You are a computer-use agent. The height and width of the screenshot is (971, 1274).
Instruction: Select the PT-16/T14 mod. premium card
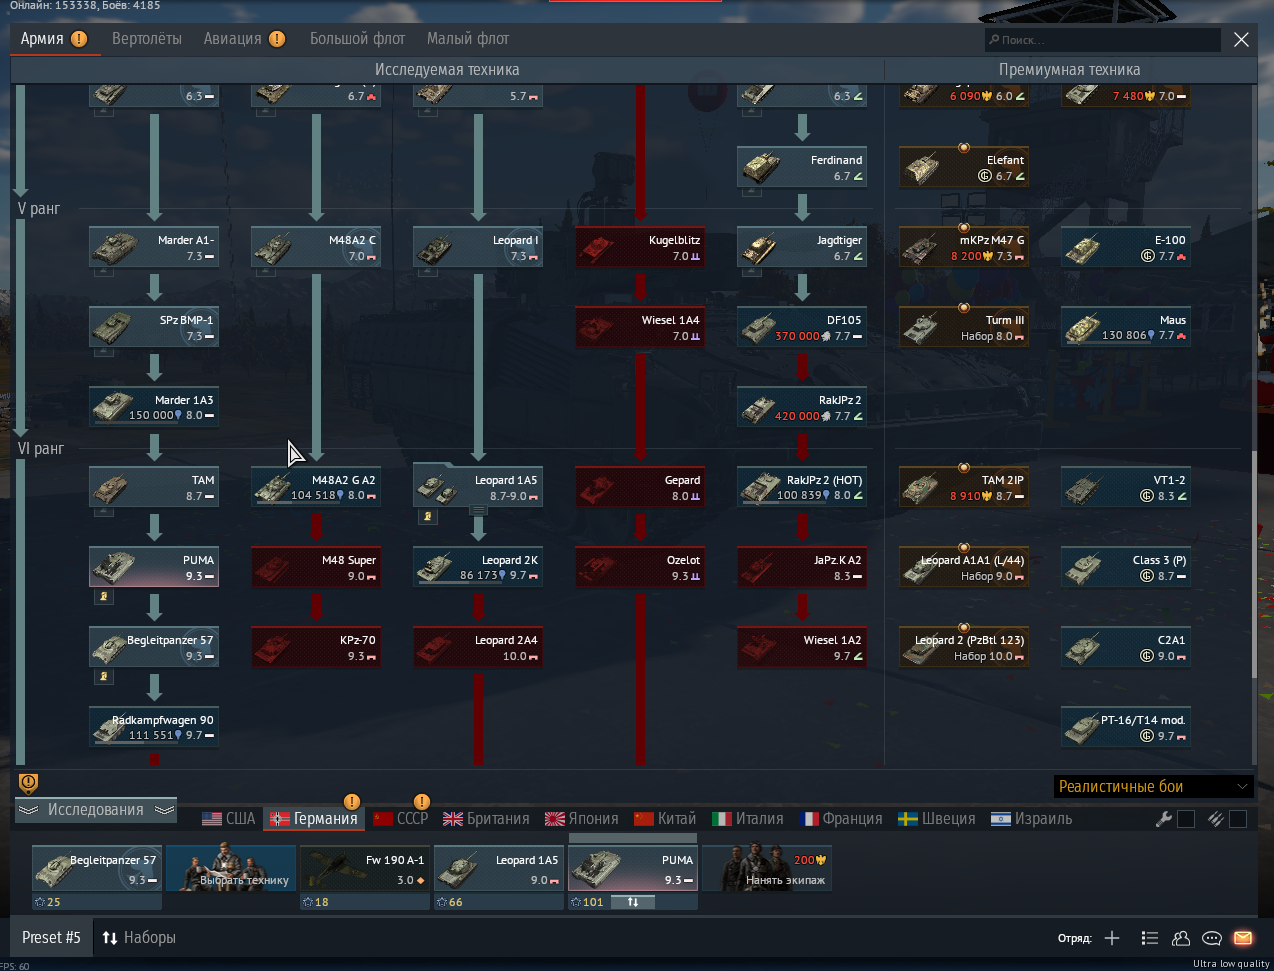pyautogui.click(x=1126, y=727)
